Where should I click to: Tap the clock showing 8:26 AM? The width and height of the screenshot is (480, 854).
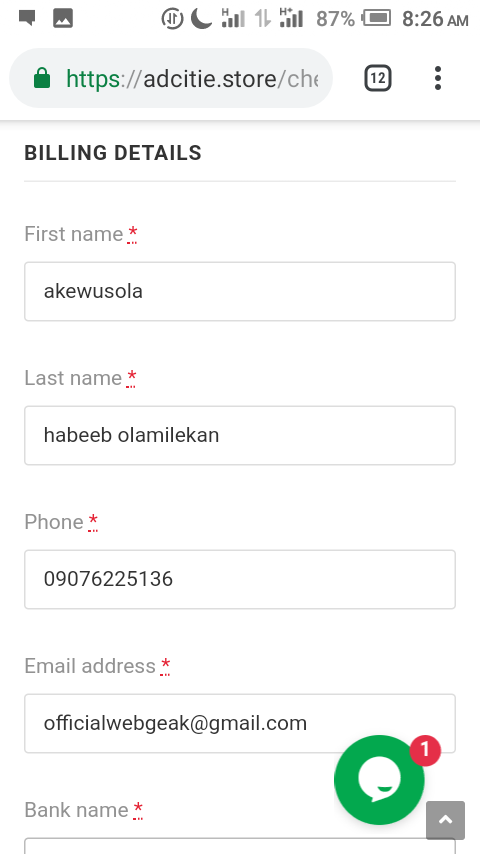tap(435, 19)
